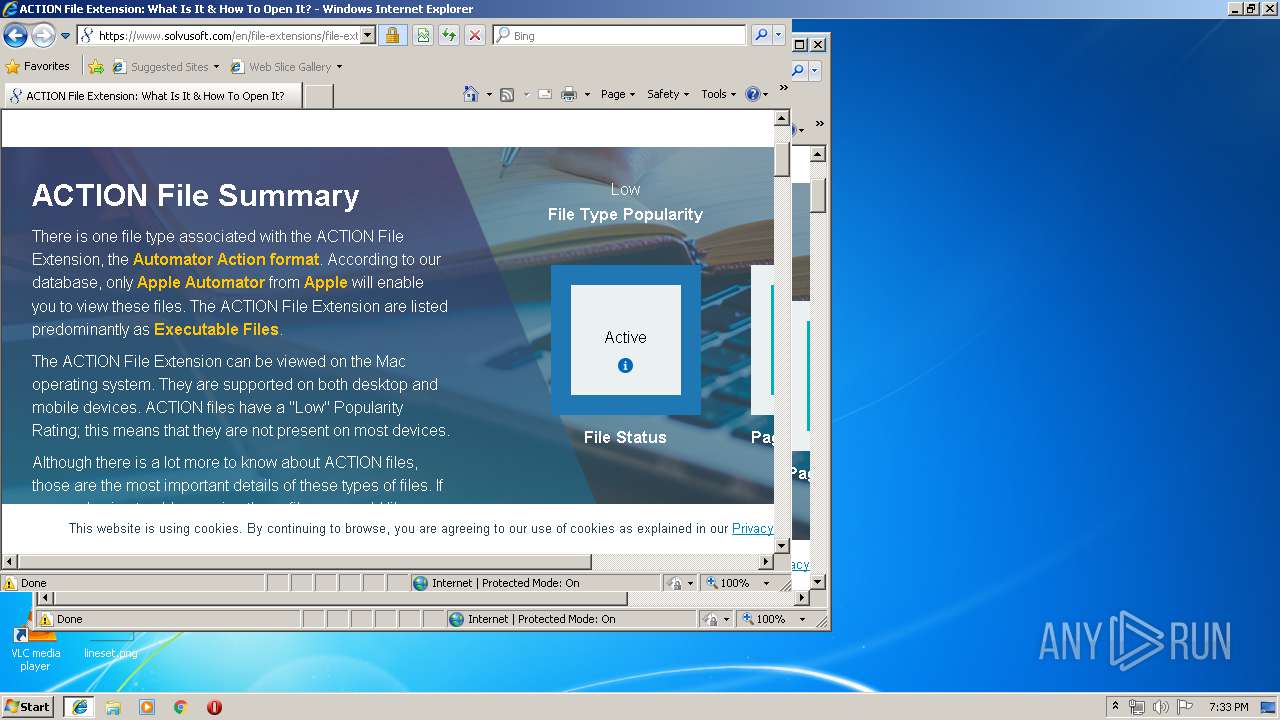Click the Add to Favorites Bar icon
The image size is (1280, 720).
(96, 67)
